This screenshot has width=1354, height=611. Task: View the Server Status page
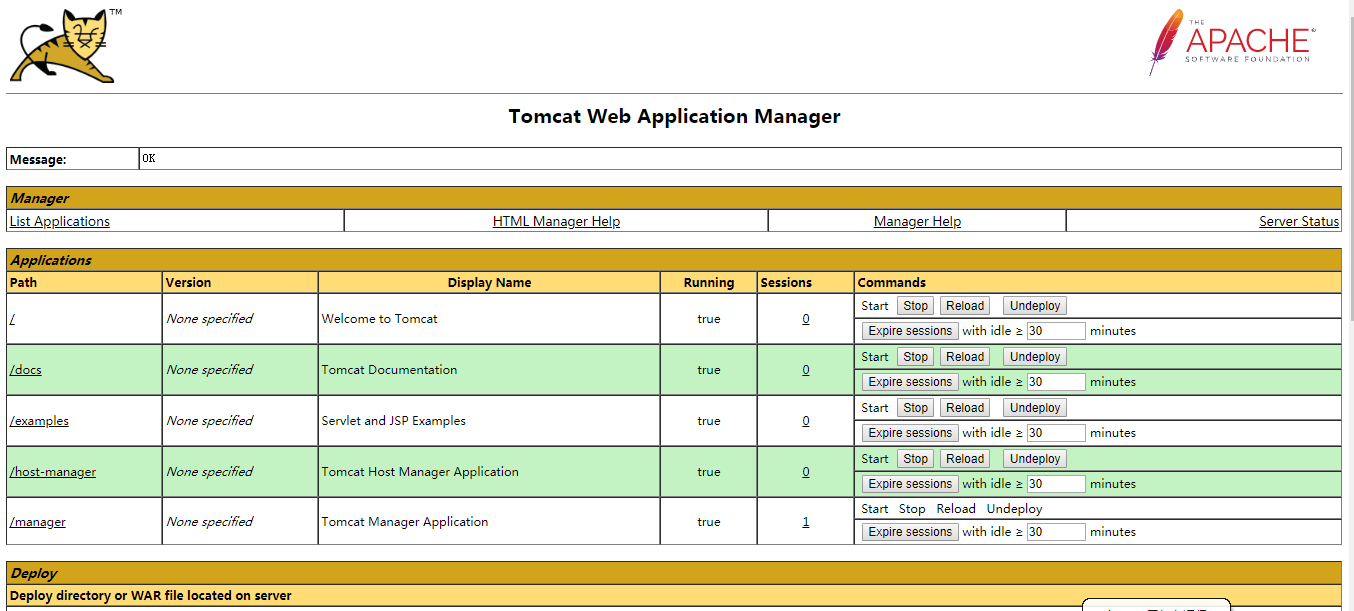(x=1298, y=221)
